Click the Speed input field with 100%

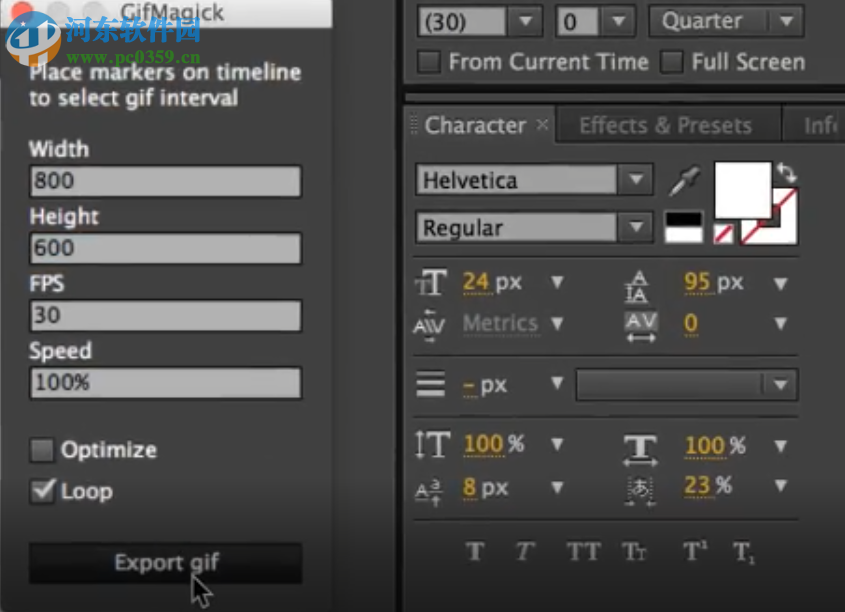pyautogui.click(x=165, y=383)
